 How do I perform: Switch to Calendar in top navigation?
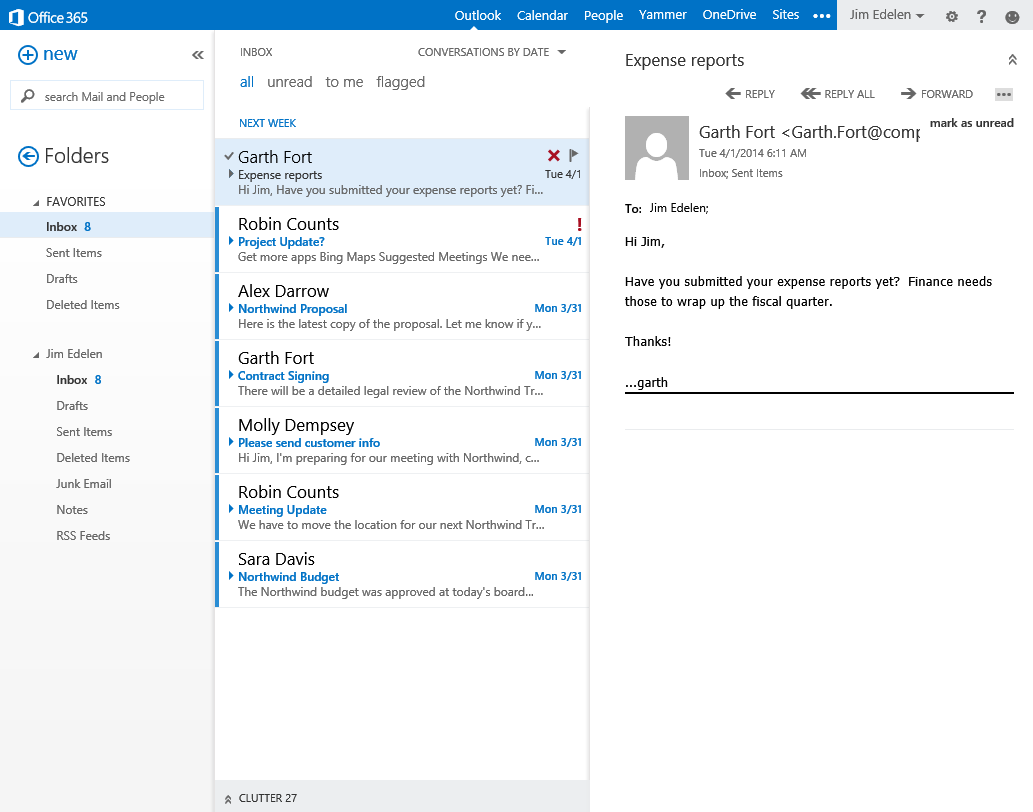click(x=542, y=15)
